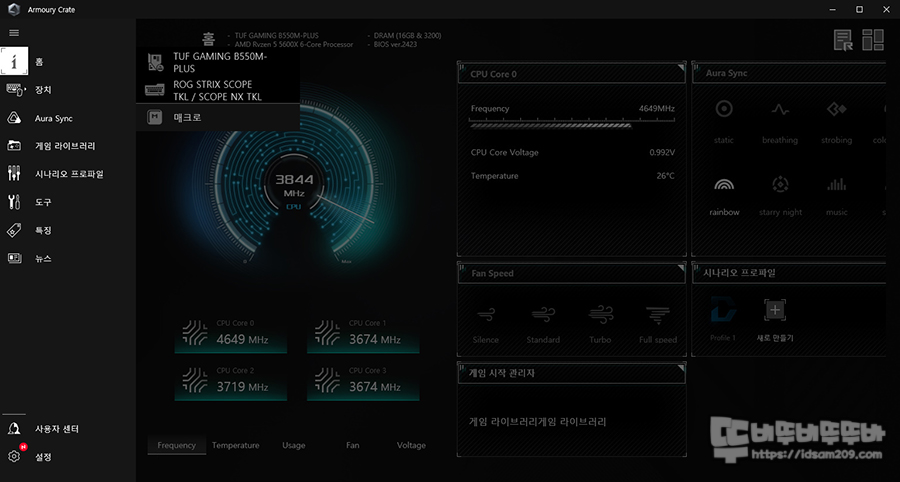Click the keyboard icon beside ROG STRIX SCOPE
The image size is (900, 482).
click(x=155, y=90)
